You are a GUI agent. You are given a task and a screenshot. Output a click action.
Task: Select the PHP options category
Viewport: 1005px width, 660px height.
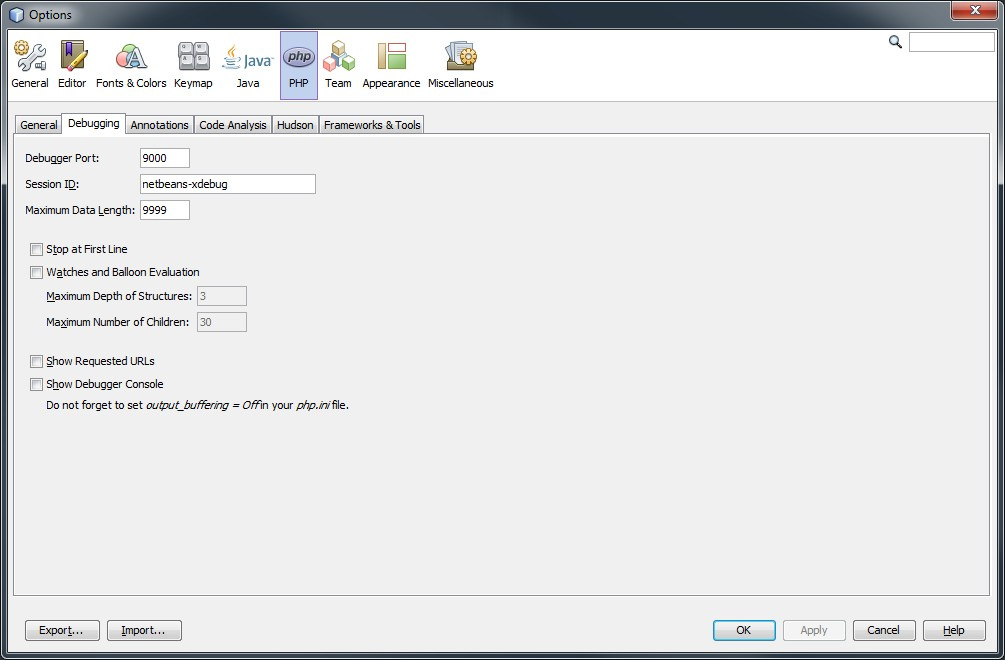point(299,65)
